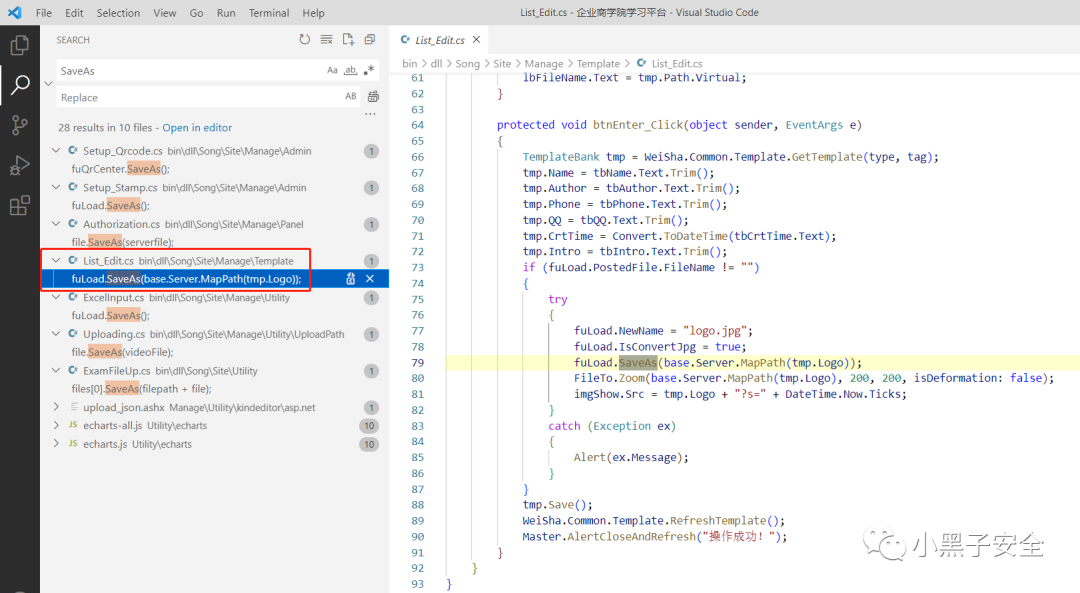Open the Help menu
Image resolution: width=1080 pixels, height=593 pixels.
tap(313, 12)
